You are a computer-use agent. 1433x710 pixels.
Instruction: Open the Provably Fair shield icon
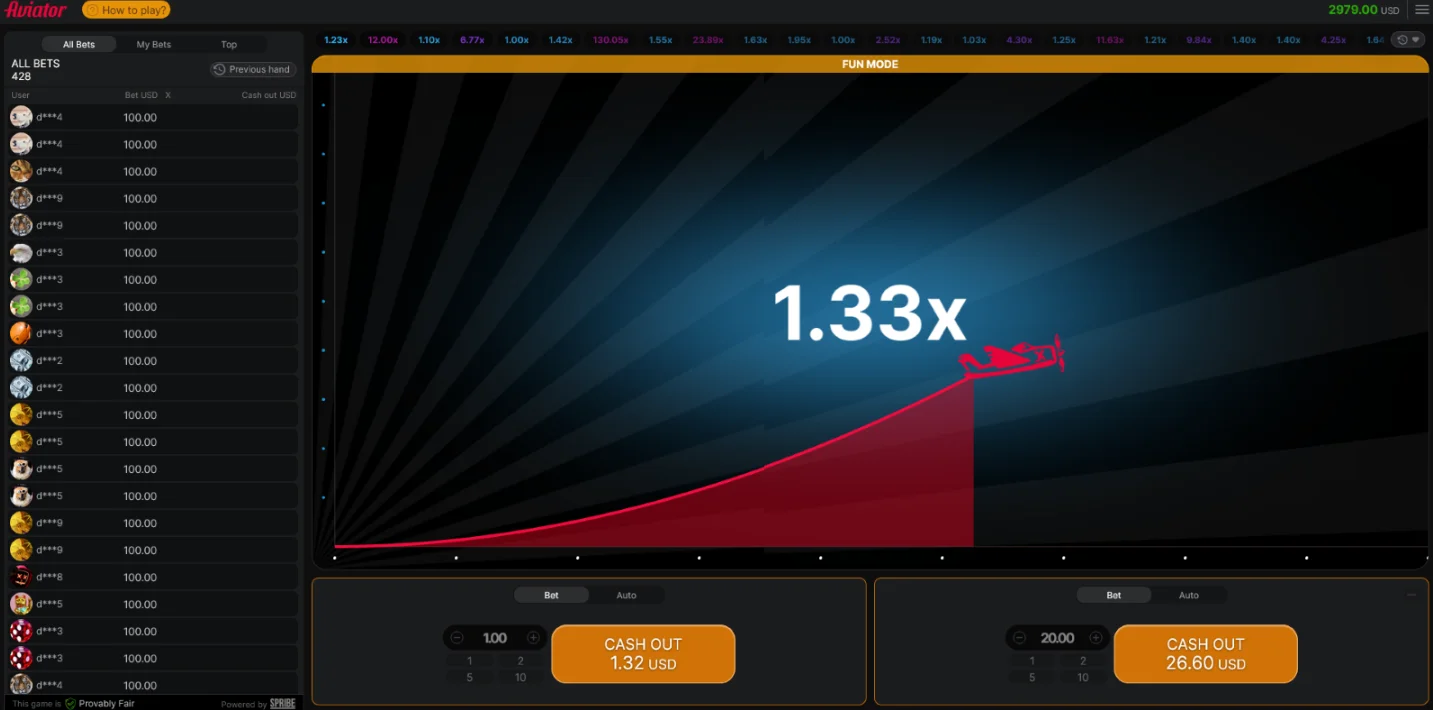pyautogui.click(x=70, y=704)
